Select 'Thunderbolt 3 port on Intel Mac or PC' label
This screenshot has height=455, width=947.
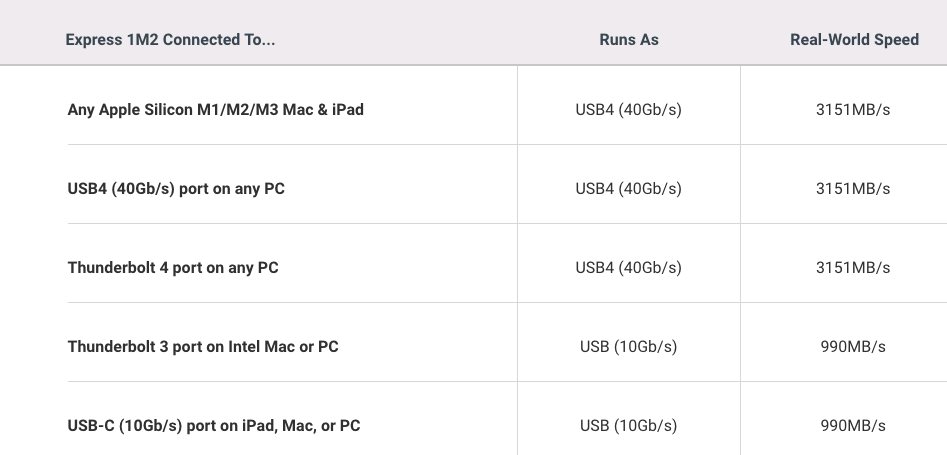(x=203, y=347)
